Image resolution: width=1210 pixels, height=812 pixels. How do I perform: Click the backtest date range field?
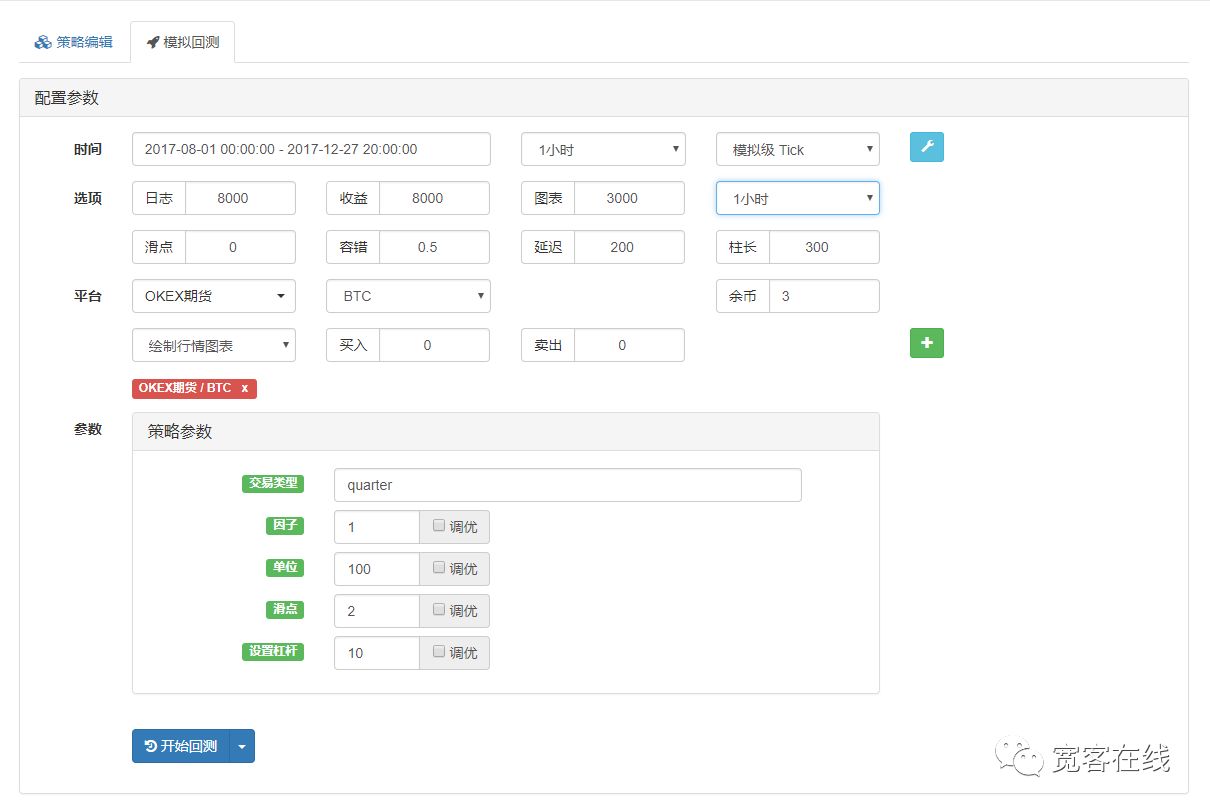[311, 149]
